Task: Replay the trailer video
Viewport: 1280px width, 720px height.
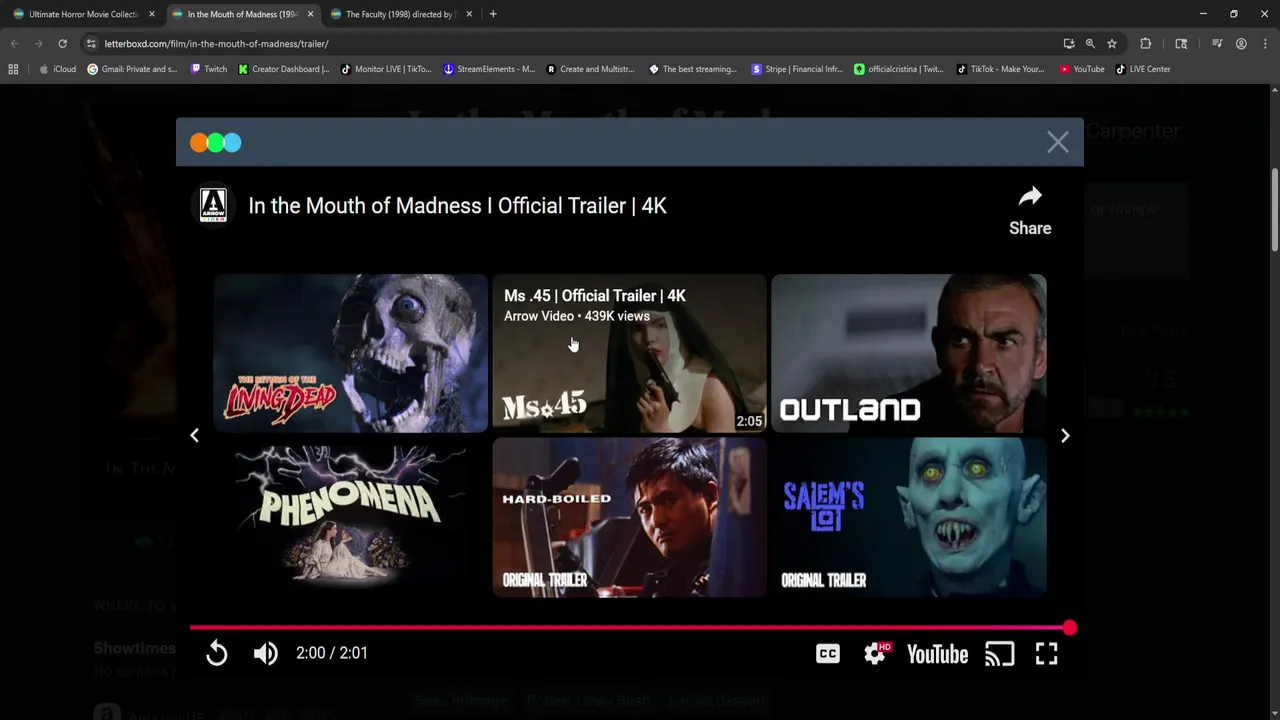Action: pyautogui.click(x=217, y=653)
